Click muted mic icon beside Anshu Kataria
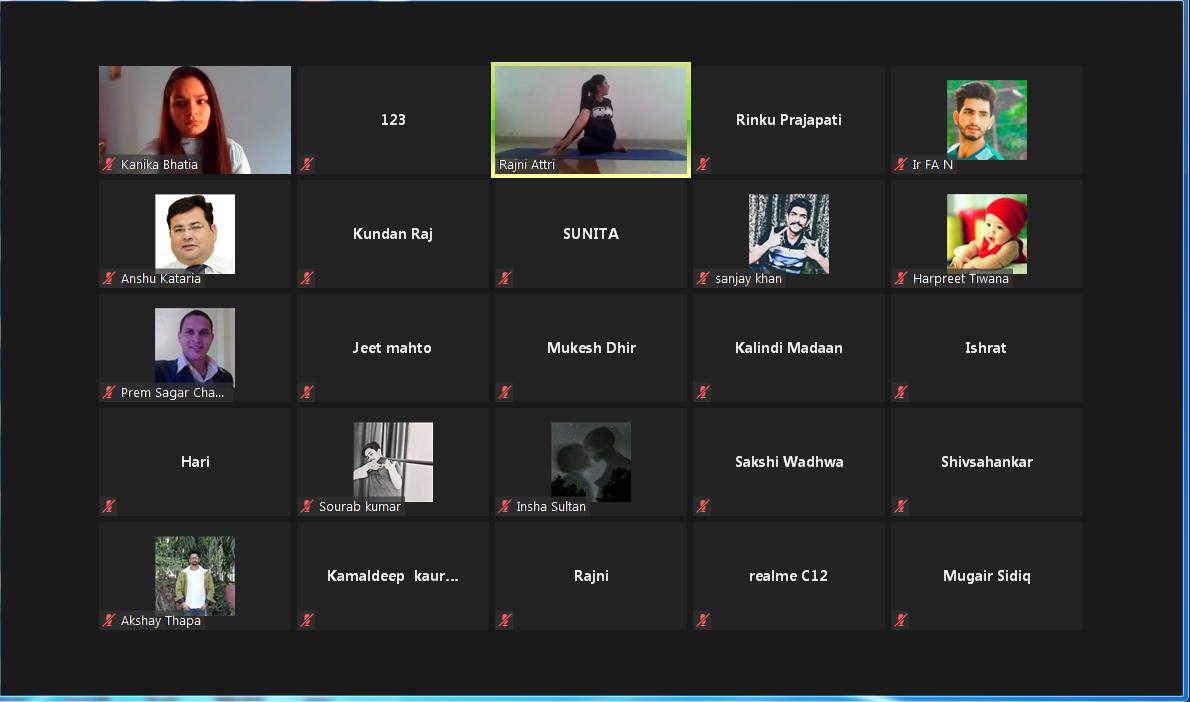Screen dimensions: 1190x702 pos(109,278)
